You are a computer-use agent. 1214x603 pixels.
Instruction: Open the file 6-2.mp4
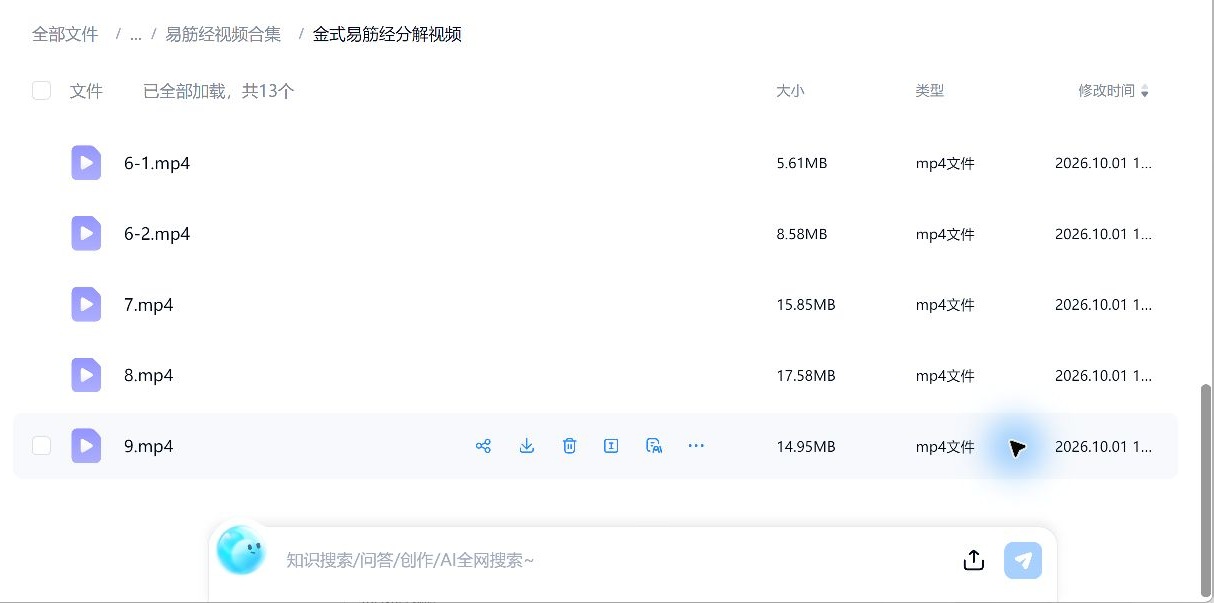pyautogui.click(x=157, y=234)
